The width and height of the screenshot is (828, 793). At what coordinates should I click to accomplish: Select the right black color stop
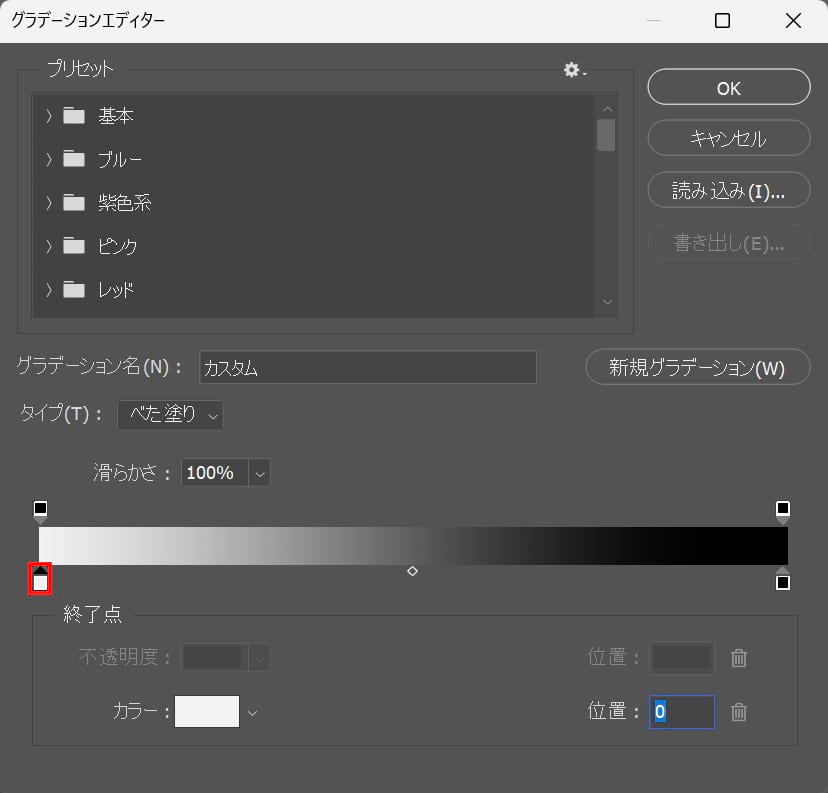tap(785, 580)
